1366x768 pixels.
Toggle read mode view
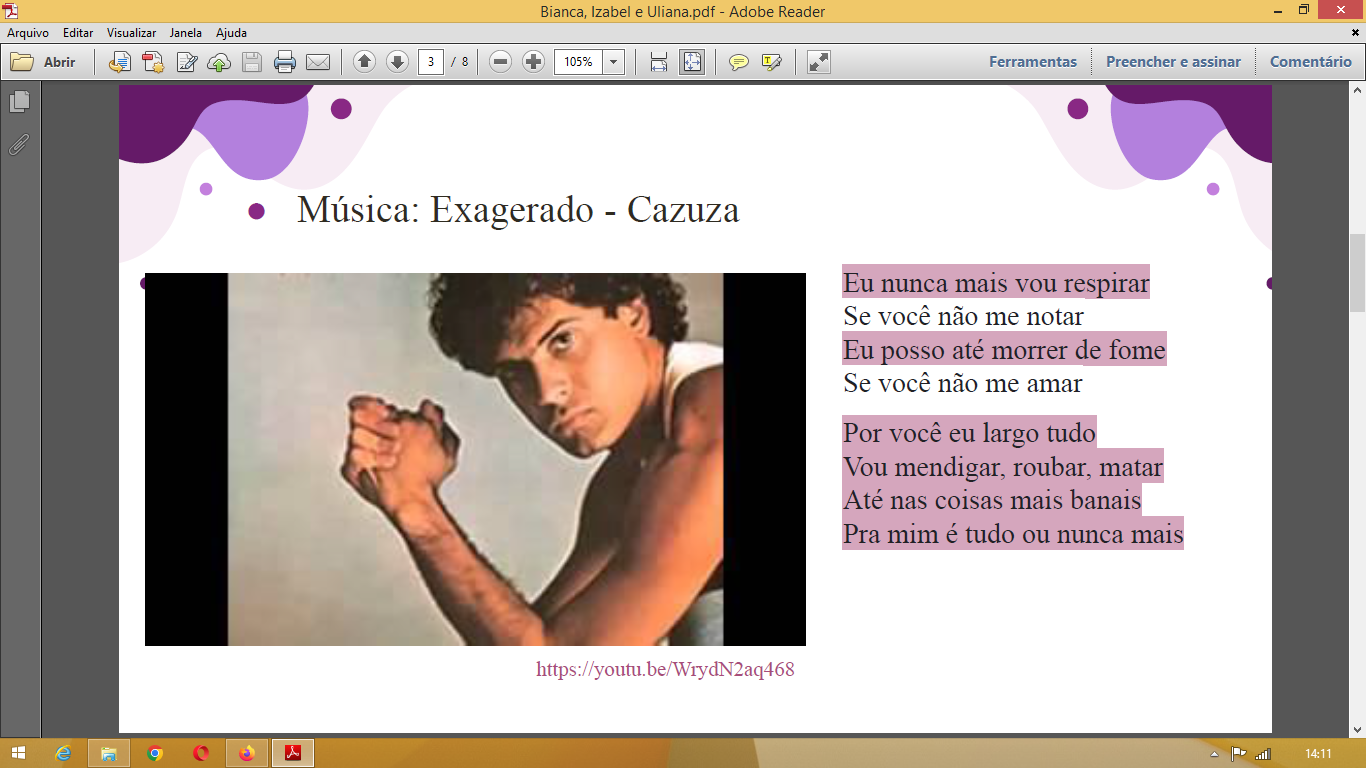[819, 62]
